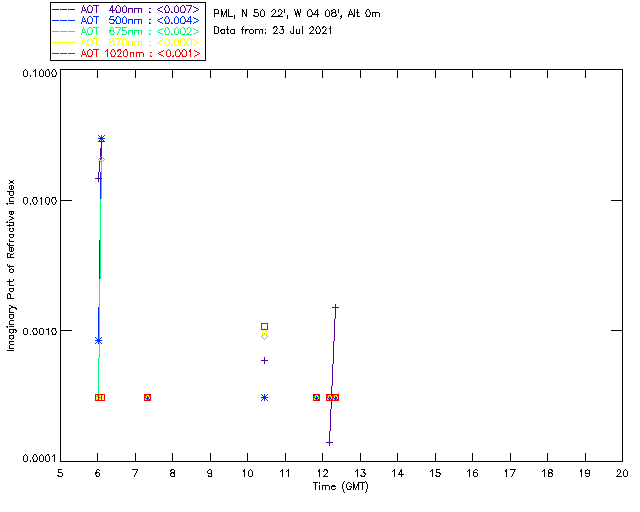Click the red square marker near 11.8h
Screen dimensions: 640x512
coord(316,398)
